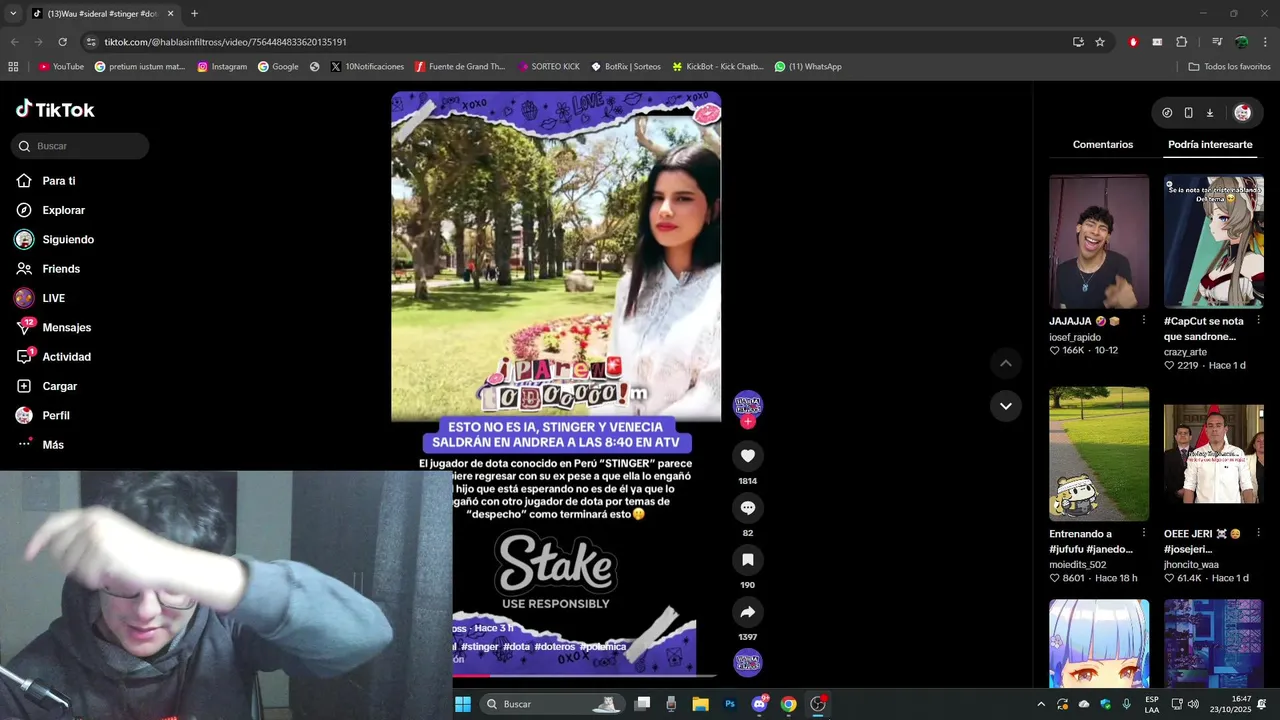This screenshot has height=720, width=1280.
Task: Open the Windows Start menu
Action: tap(463, 704)
